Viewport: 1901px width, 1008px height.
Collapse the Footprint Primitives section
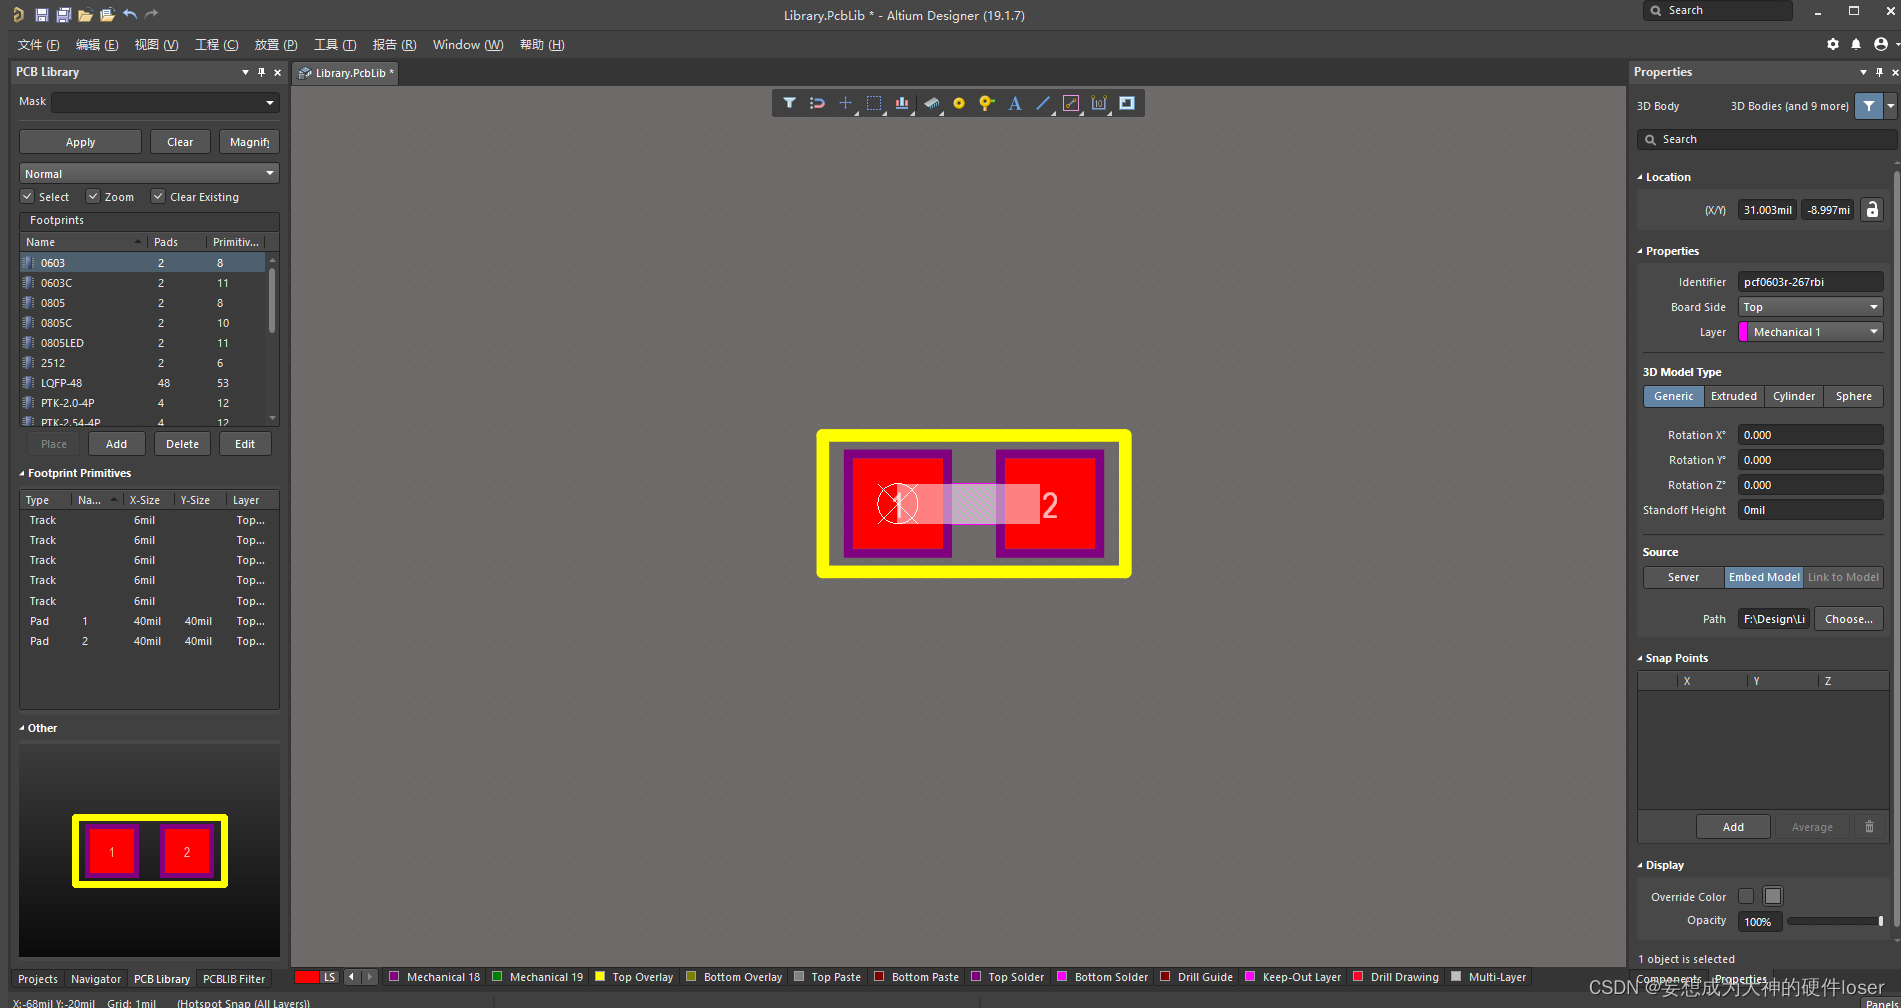pos(22,472)
